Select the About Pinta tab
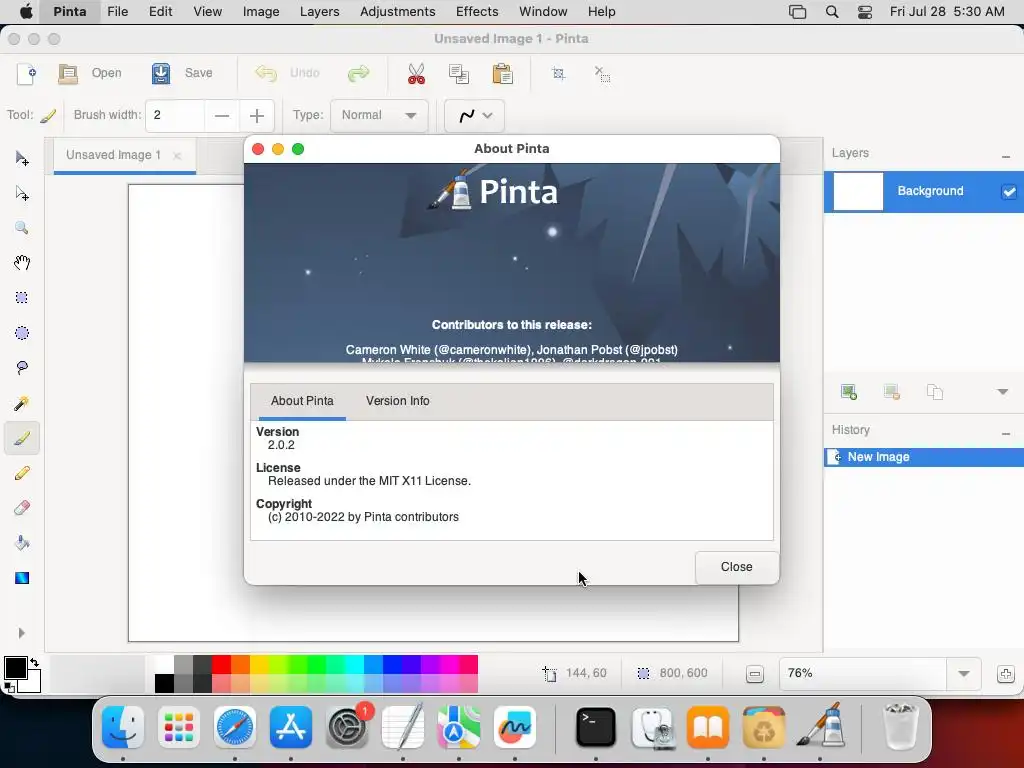This screenshot has width=1024, height=768. (302, 401)
